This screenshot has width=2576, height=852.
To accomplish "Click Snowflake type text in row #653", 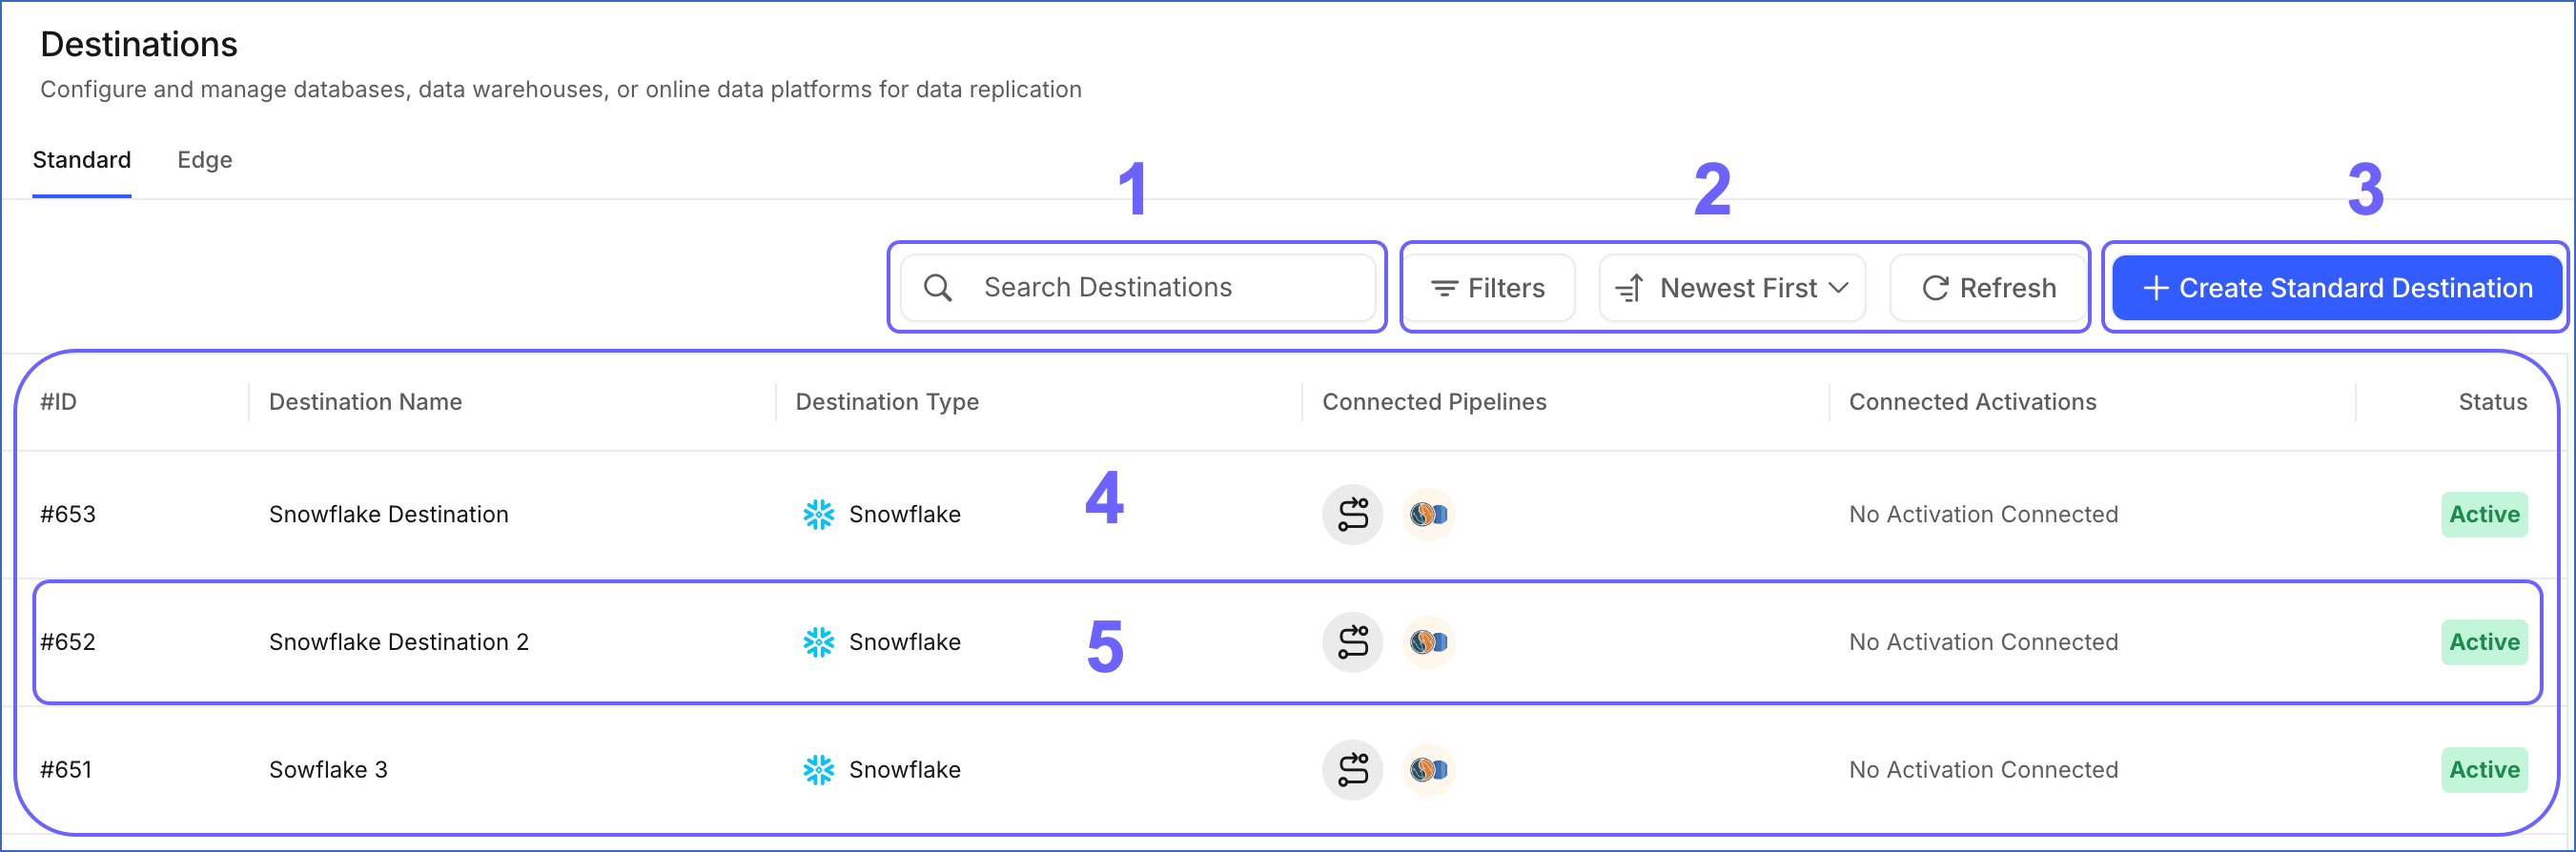I will [904, 514].
